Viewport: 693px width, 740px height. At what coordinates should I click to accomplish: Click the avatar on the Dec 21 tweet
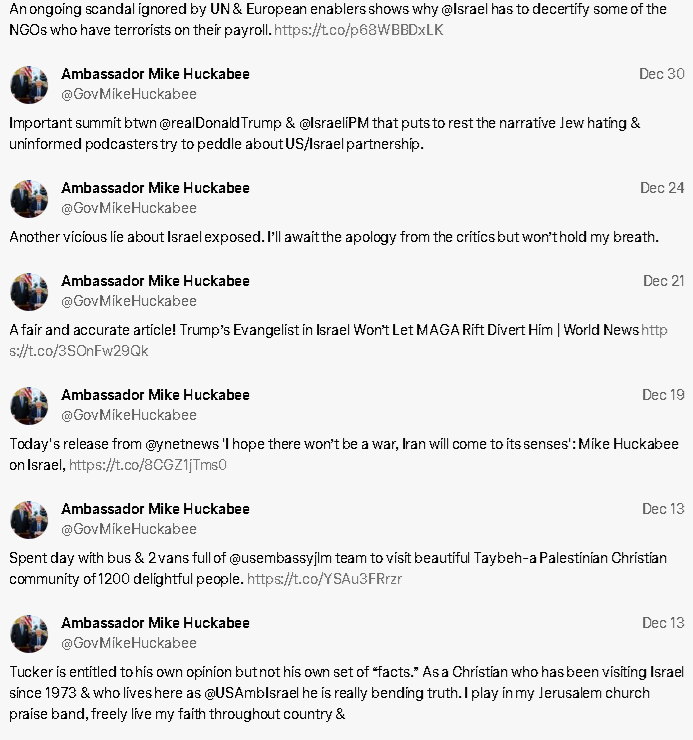[29, 292]
